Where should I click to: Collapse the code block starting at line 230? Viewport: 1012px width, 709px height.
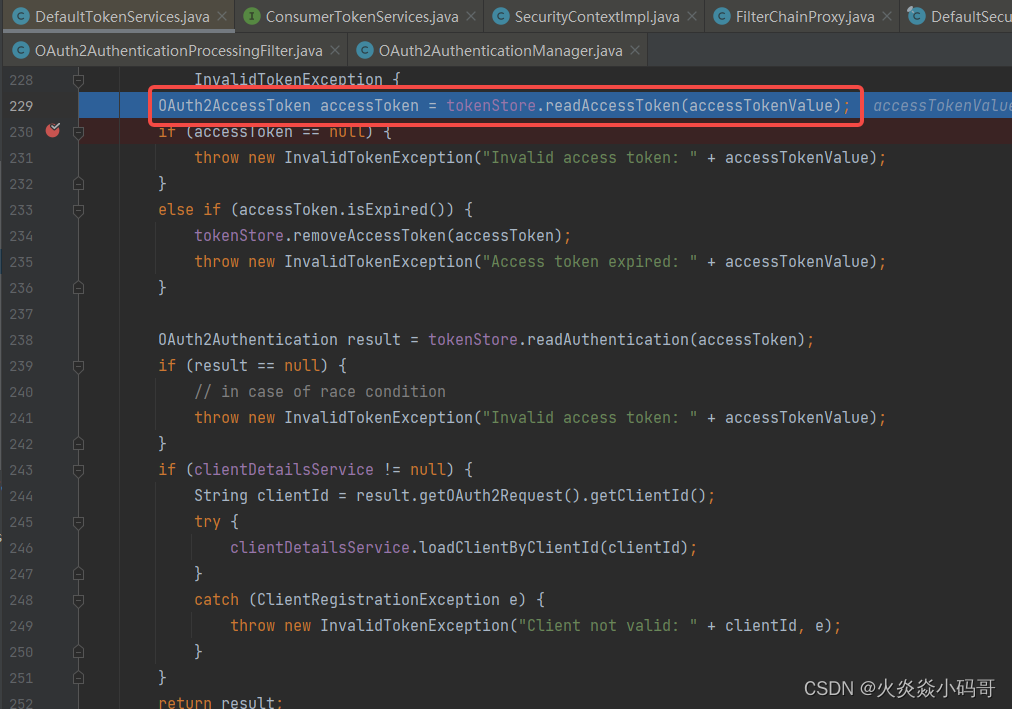click(78, 131)
